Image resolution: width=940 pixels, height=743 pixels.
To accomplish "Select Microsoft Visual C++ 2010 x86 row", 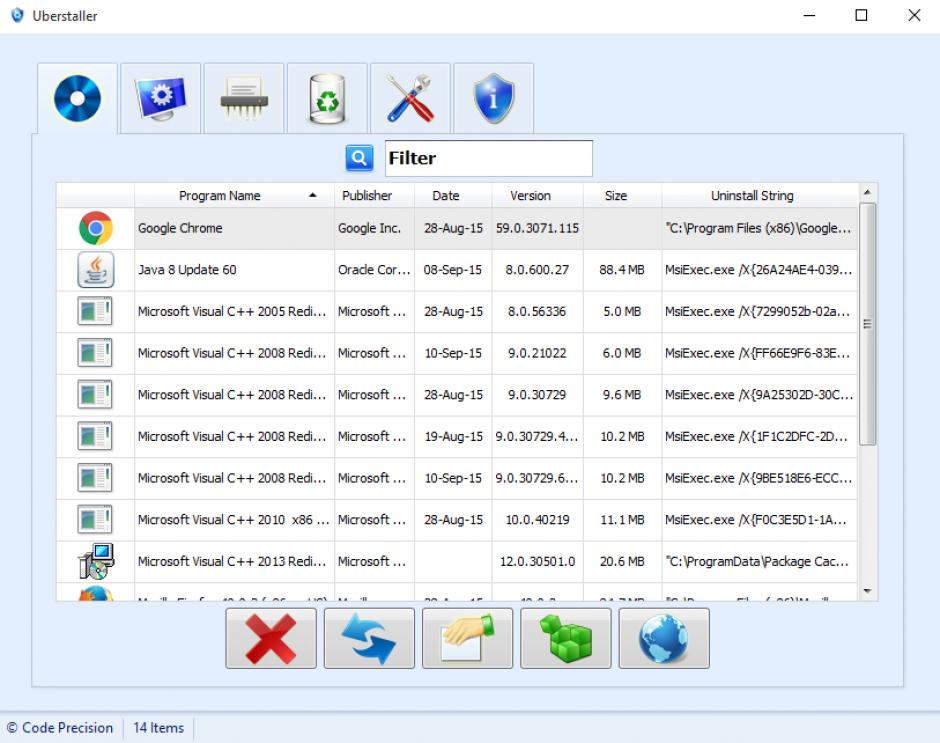I will pyautogui.click(x=457, y=520).
